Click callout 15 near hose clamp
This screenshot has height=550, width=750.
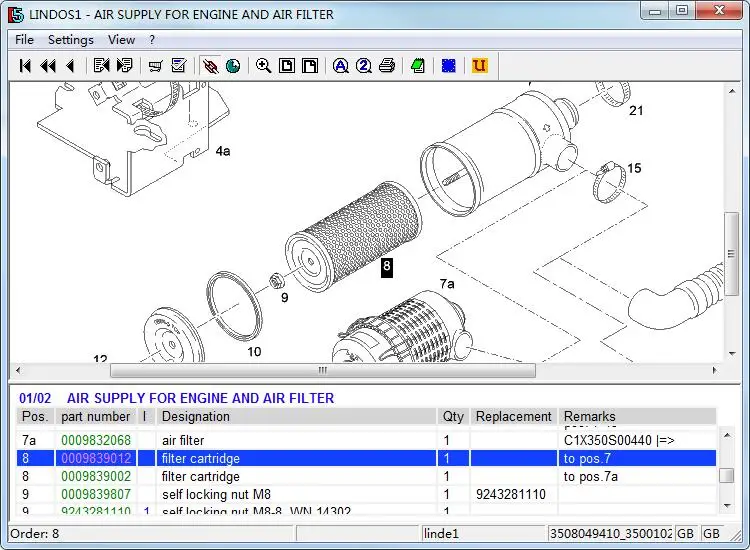pyautogui.click(x=634, y=168)
